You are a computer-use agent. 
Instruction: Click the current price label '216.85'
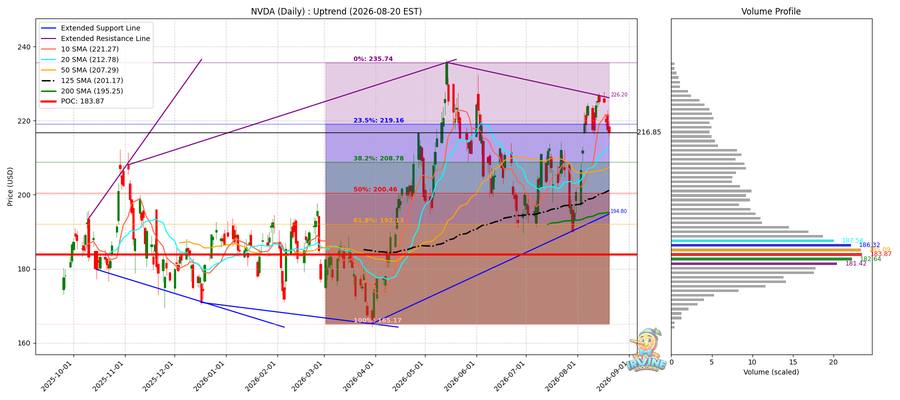pyautogui.click(x=650, y=133)
